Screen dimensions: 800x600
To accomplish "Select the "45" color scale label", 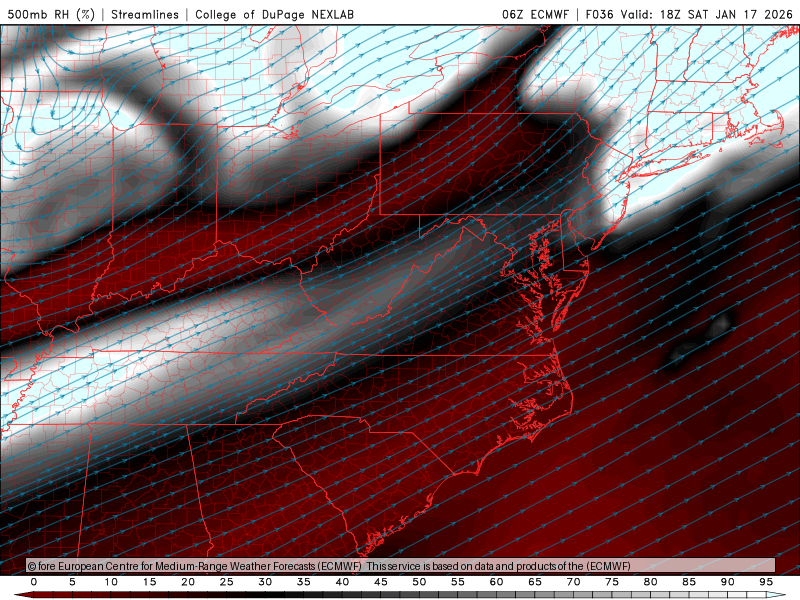I will tap(381, 582).
